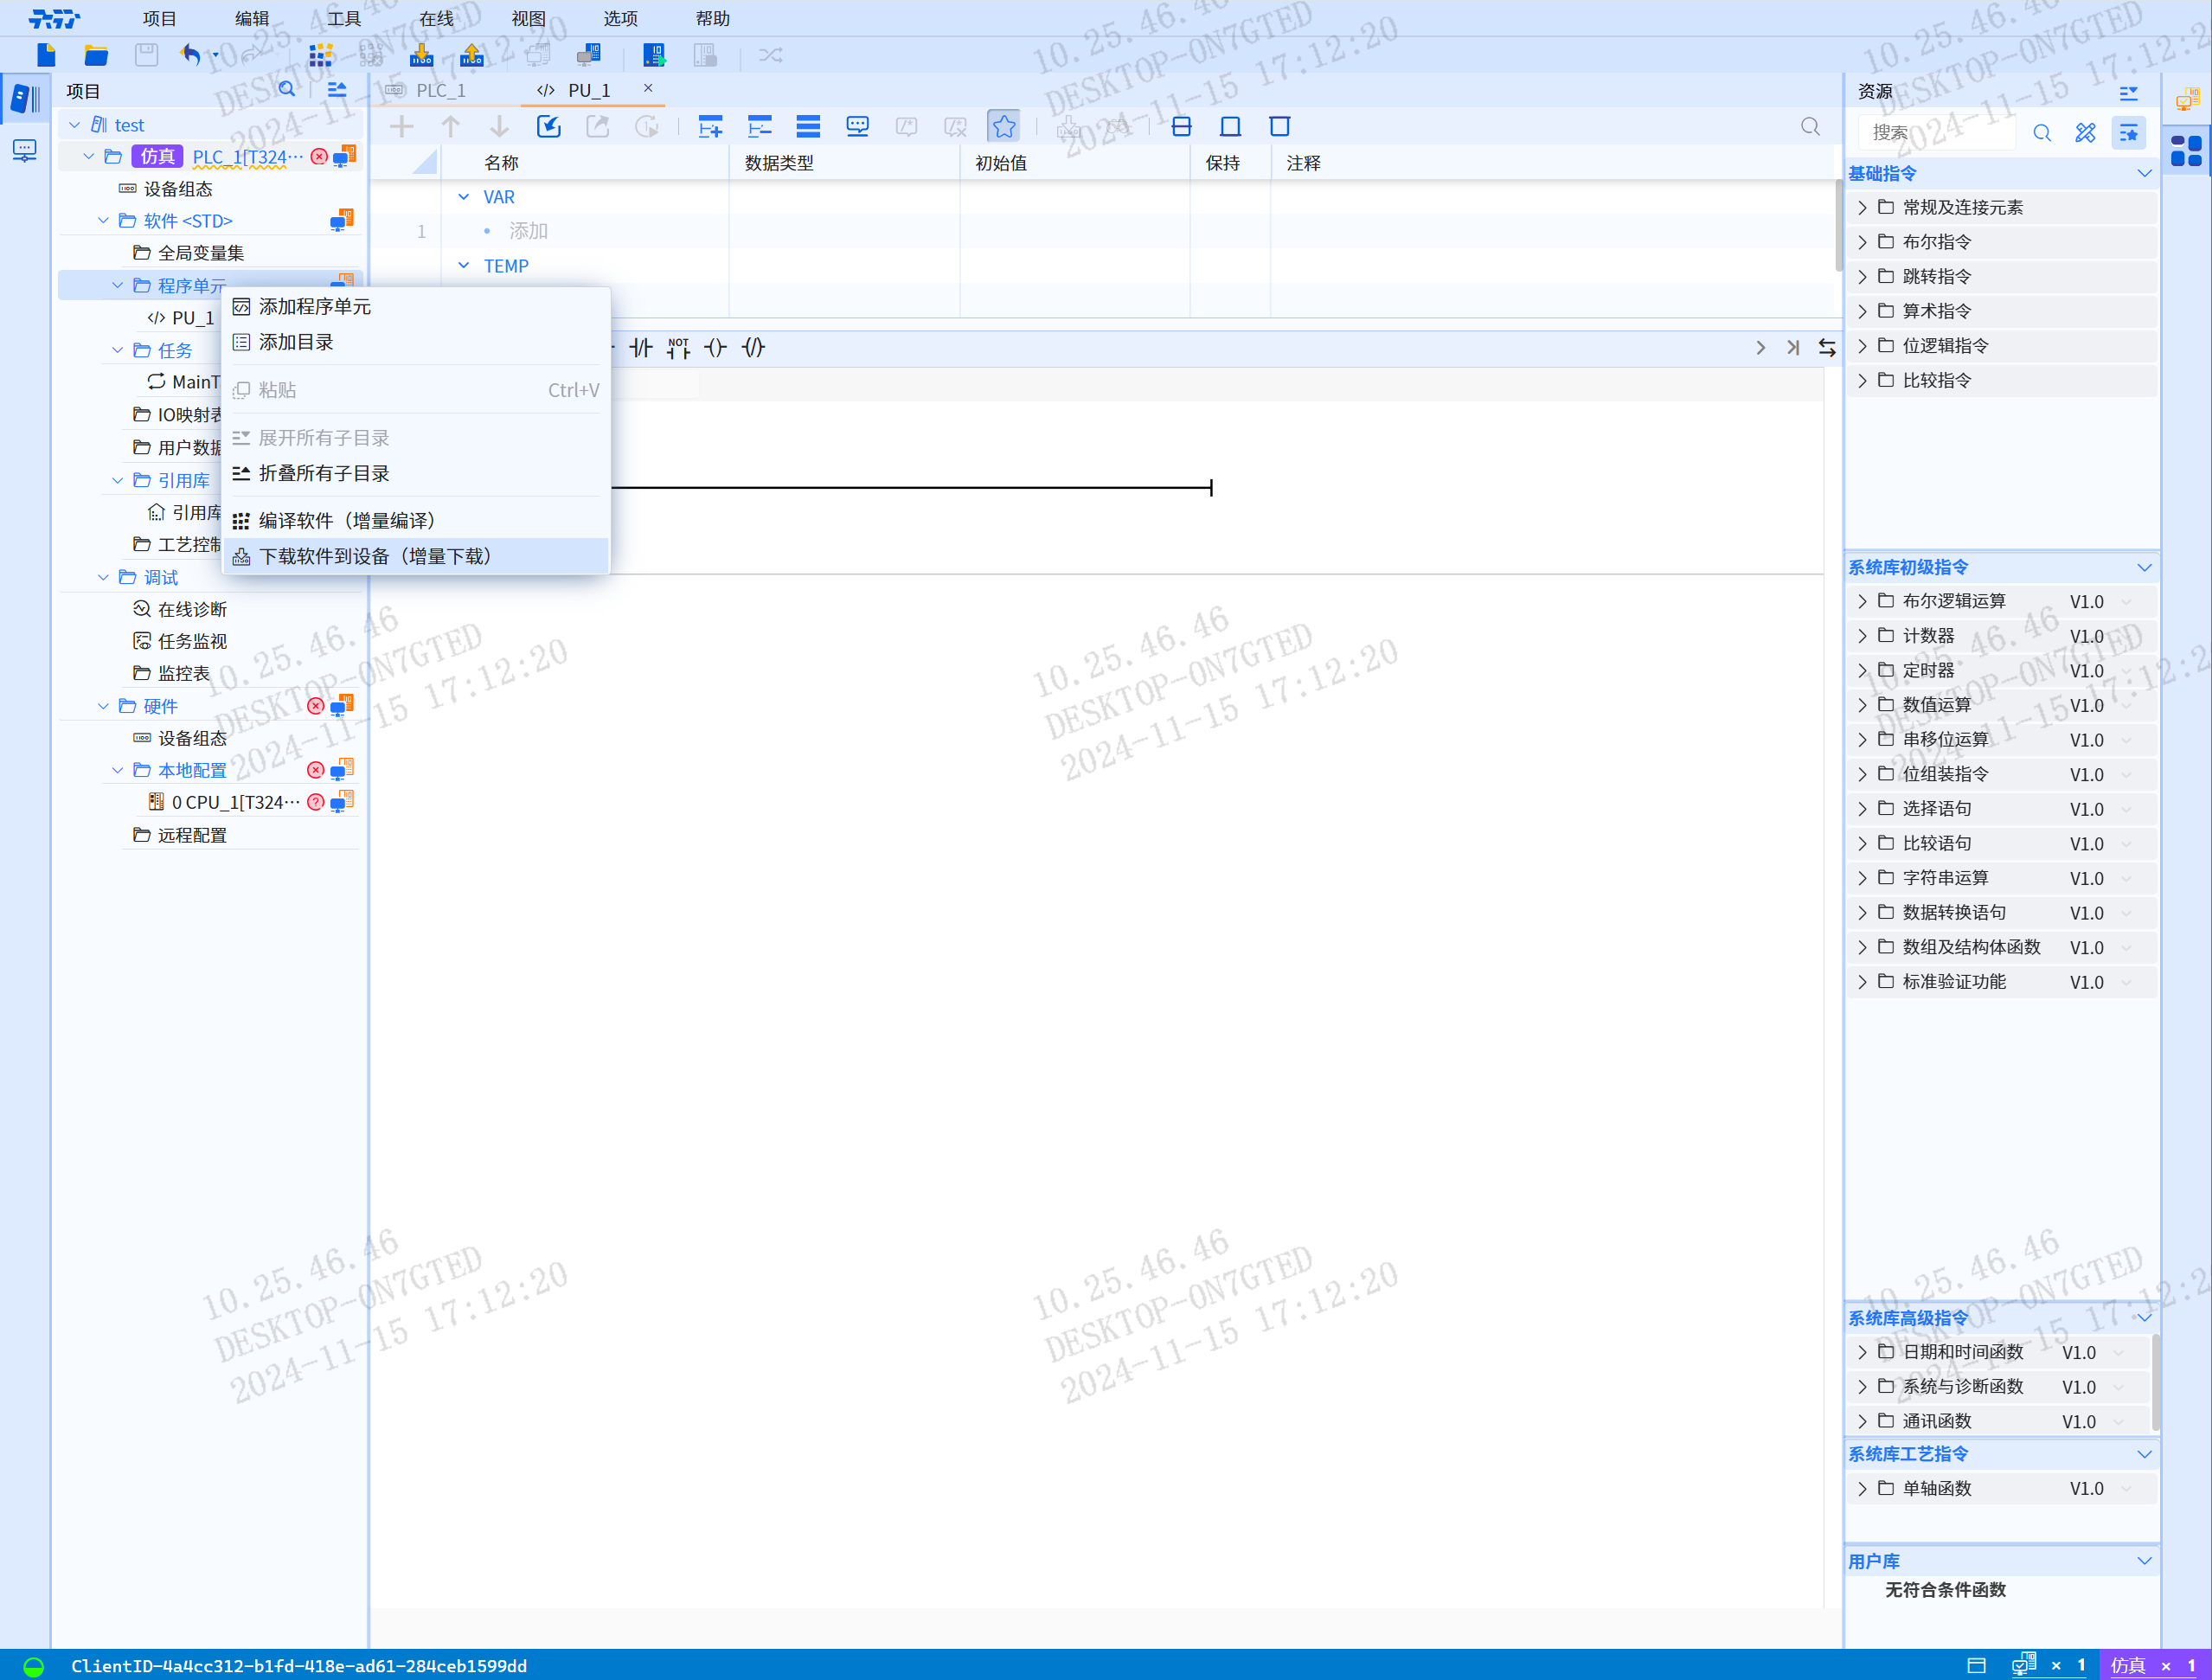Select 下载软件到设备（增量下载） from context menu
Screen dimensions: 2212x1680
(x=374, y=557)
